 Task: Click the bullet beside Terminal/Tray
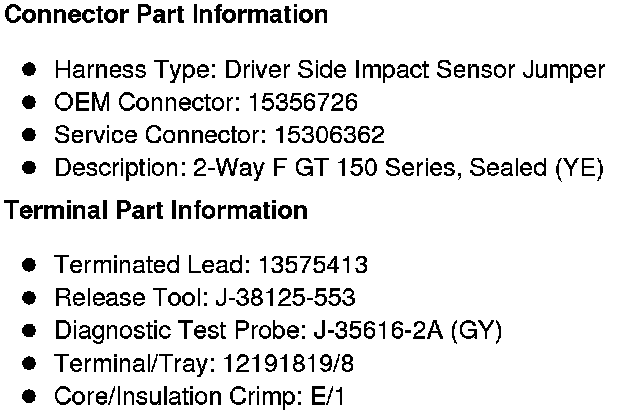coord(30,362)
